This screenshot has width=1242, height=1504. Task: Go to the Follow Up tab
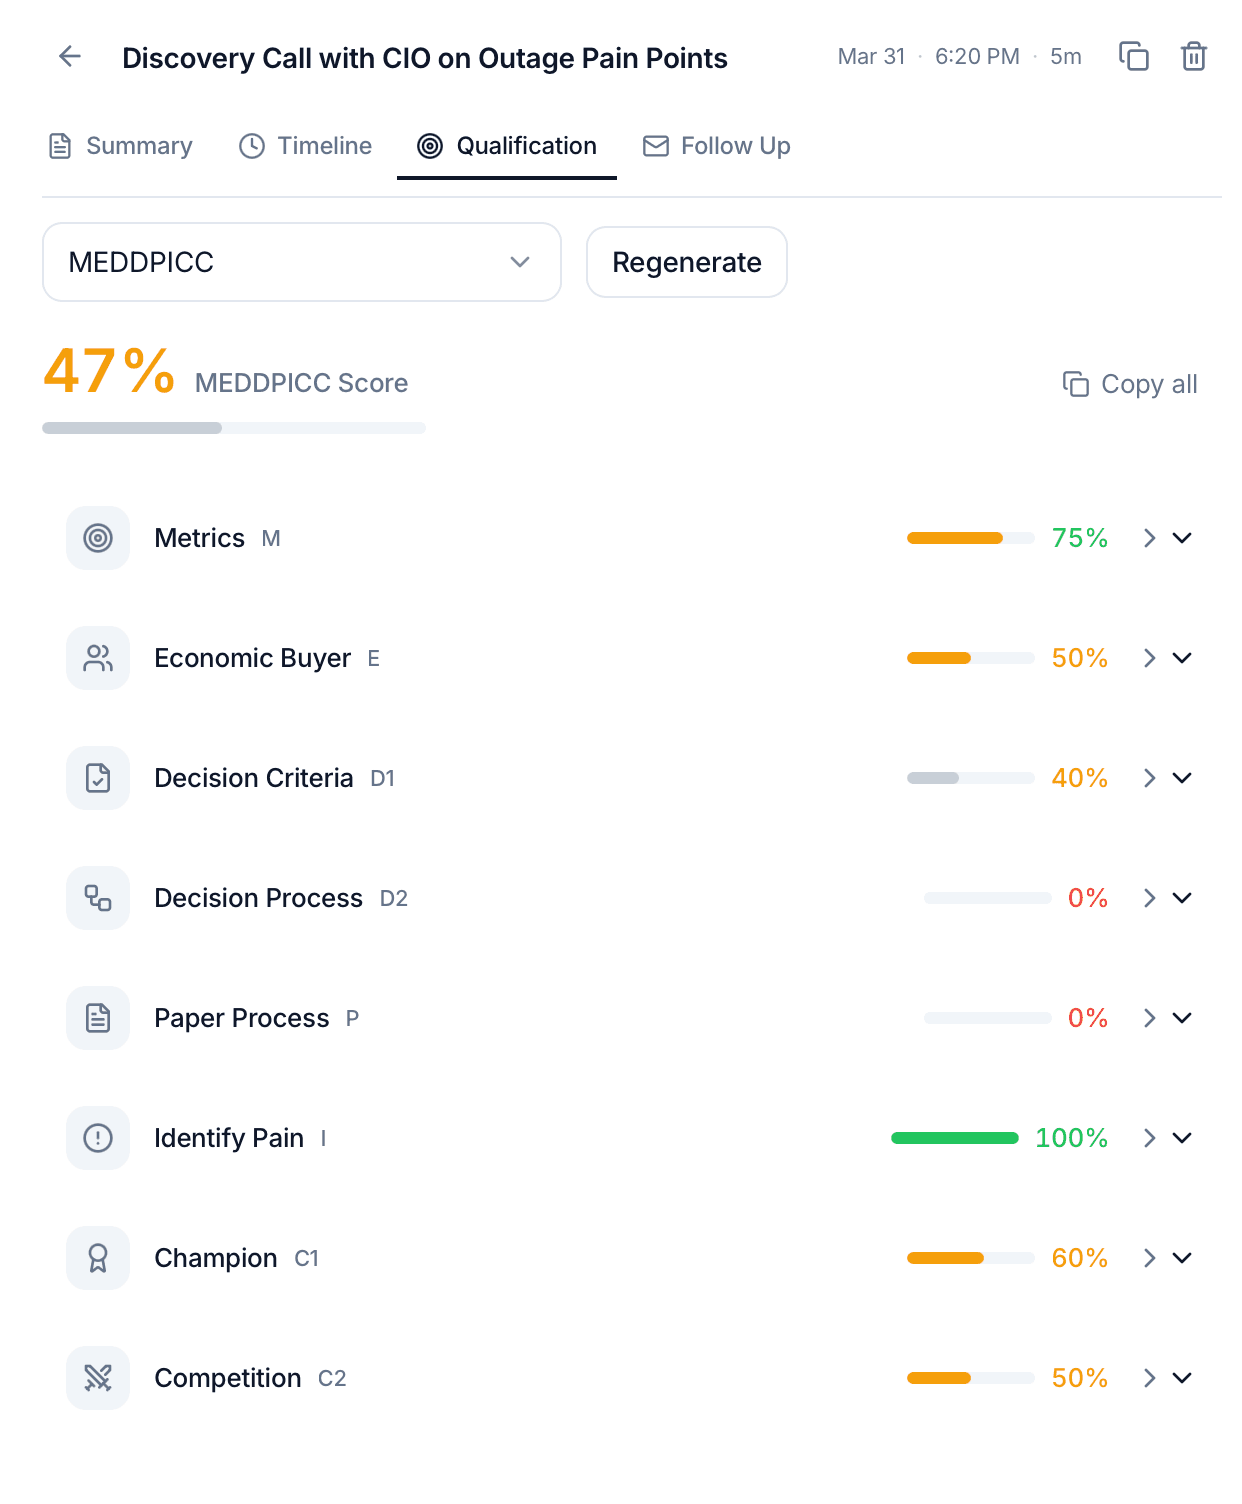(716, 146)
